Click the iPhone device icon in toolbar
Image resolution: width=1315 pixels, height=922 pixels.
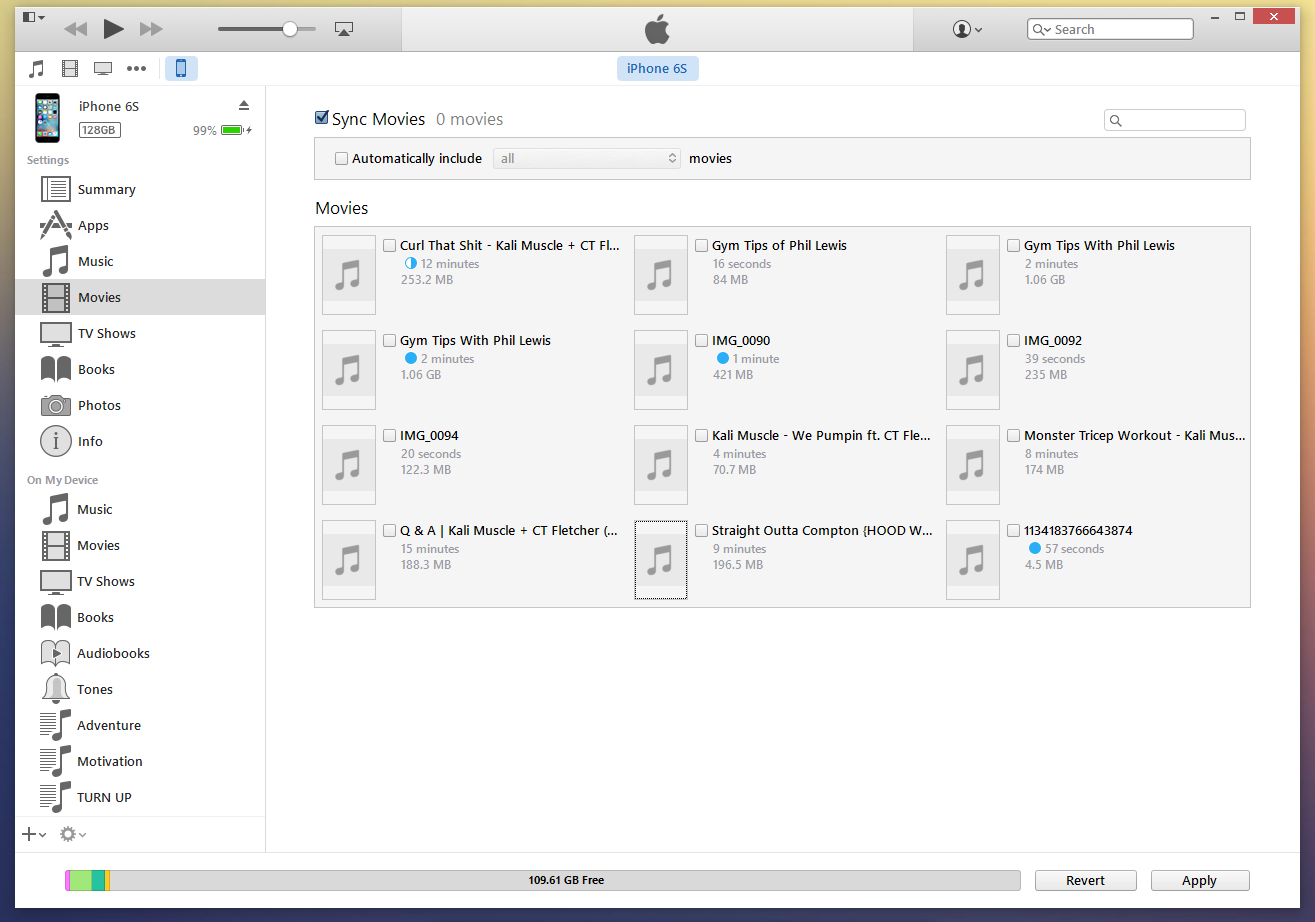click(x=181, y=69)
